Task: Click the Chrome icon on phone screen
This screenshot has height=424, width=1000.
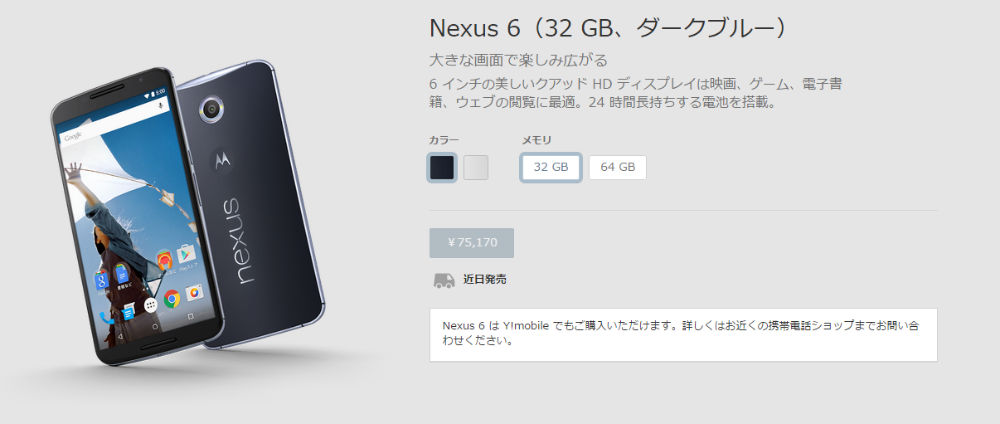Action: pyautogui.click(x=172, y=298)
